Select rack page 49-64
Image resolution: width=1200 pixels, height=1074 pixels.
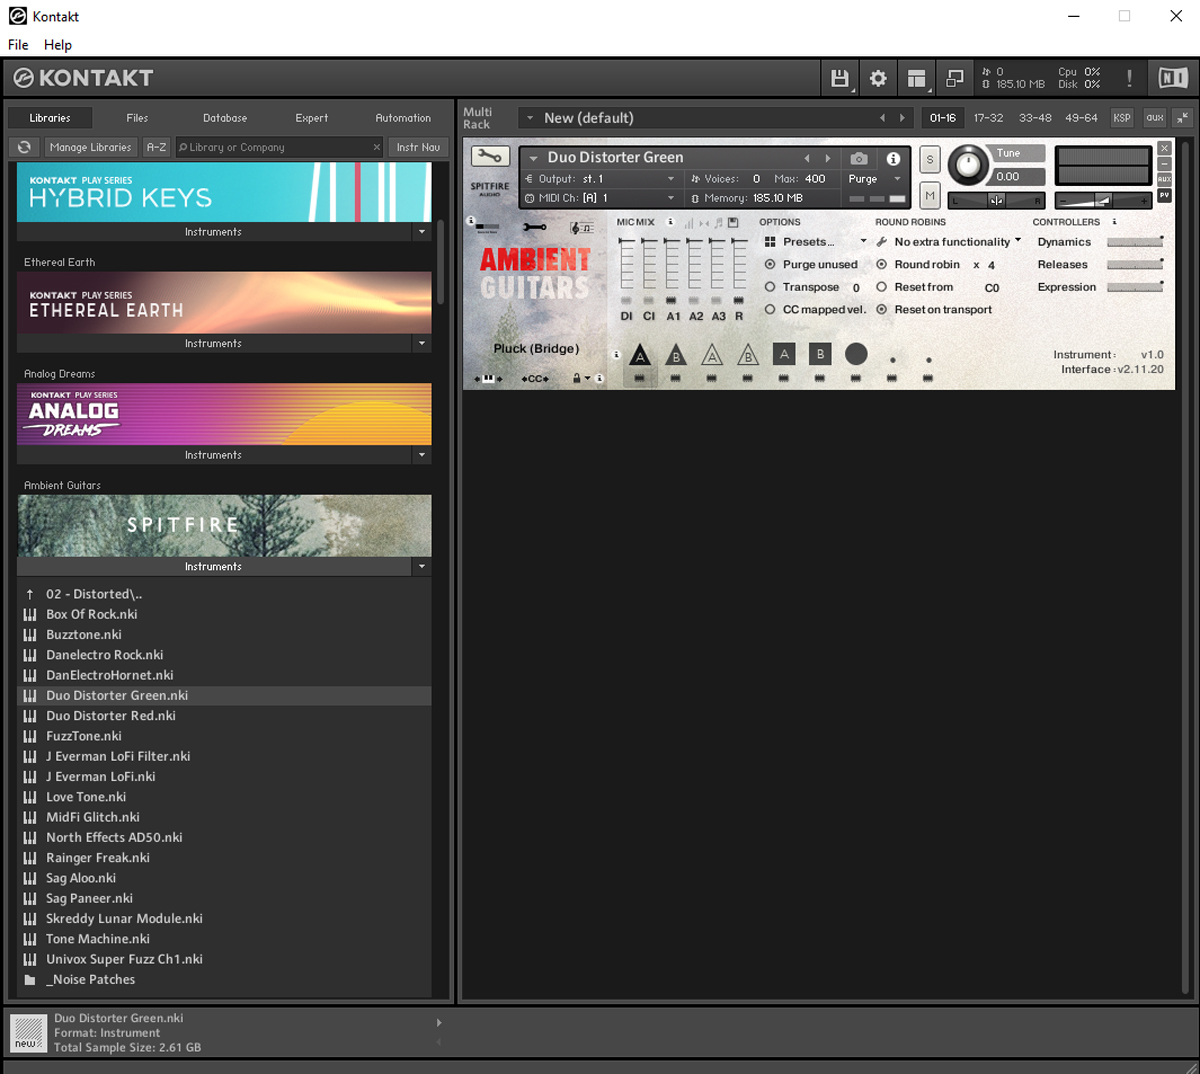point(1081,118)
